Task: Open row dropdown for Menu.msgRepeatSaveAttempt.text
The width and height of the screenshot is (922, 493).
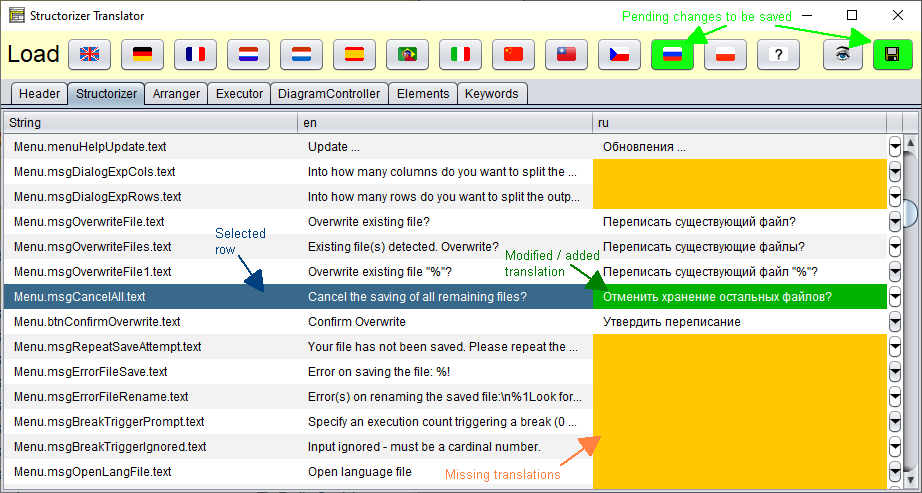Action: 894,347
